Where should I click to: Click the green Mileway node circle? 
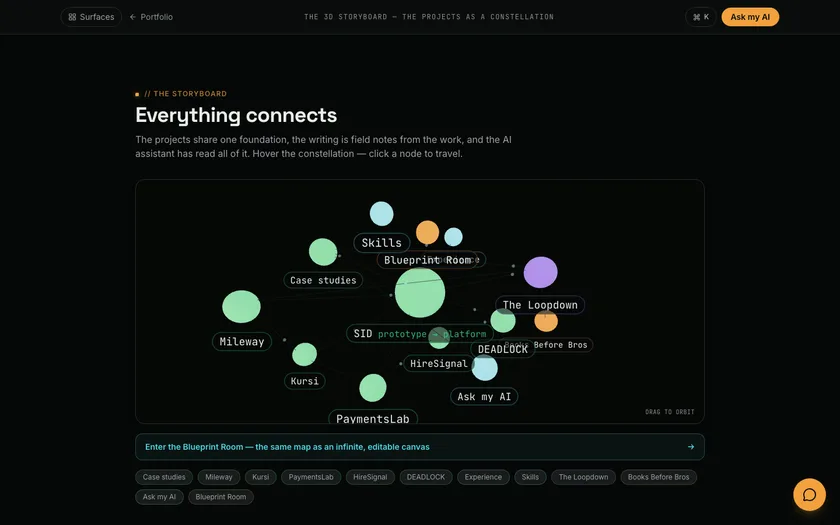pyautogui.click(x=242, y=306)
